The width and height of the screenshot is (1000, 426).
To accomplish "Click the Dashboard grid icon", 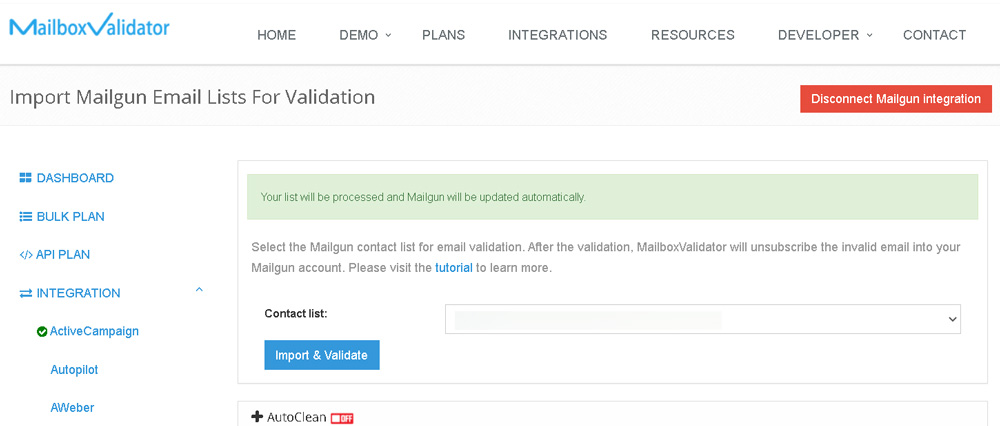I will [x=26, y=178].
